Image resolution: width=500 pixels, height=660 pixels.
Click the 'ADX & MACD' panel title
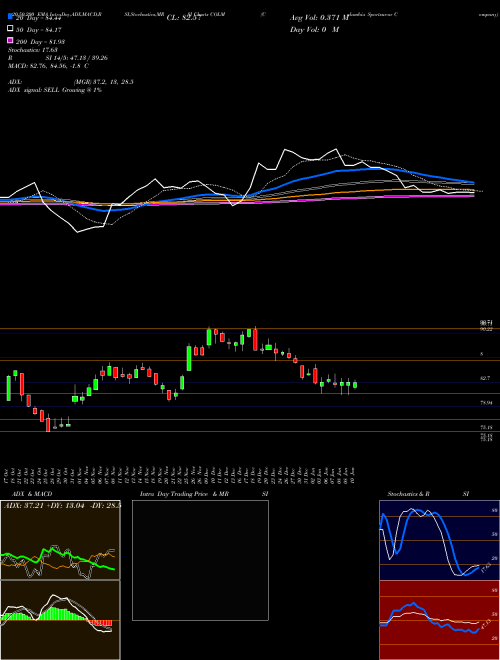[32, 494]
